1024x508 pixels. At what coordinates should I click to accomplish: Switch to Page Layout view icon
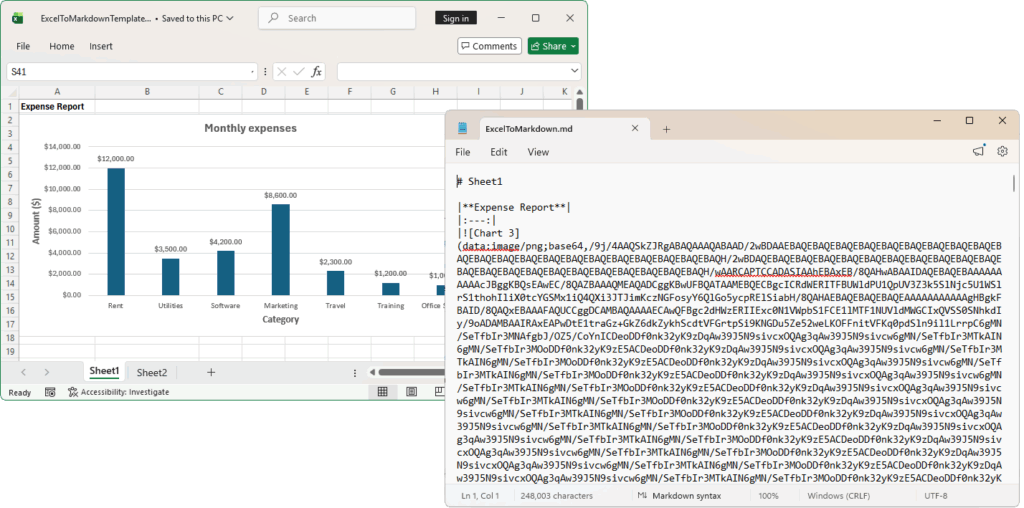(411, 392)
